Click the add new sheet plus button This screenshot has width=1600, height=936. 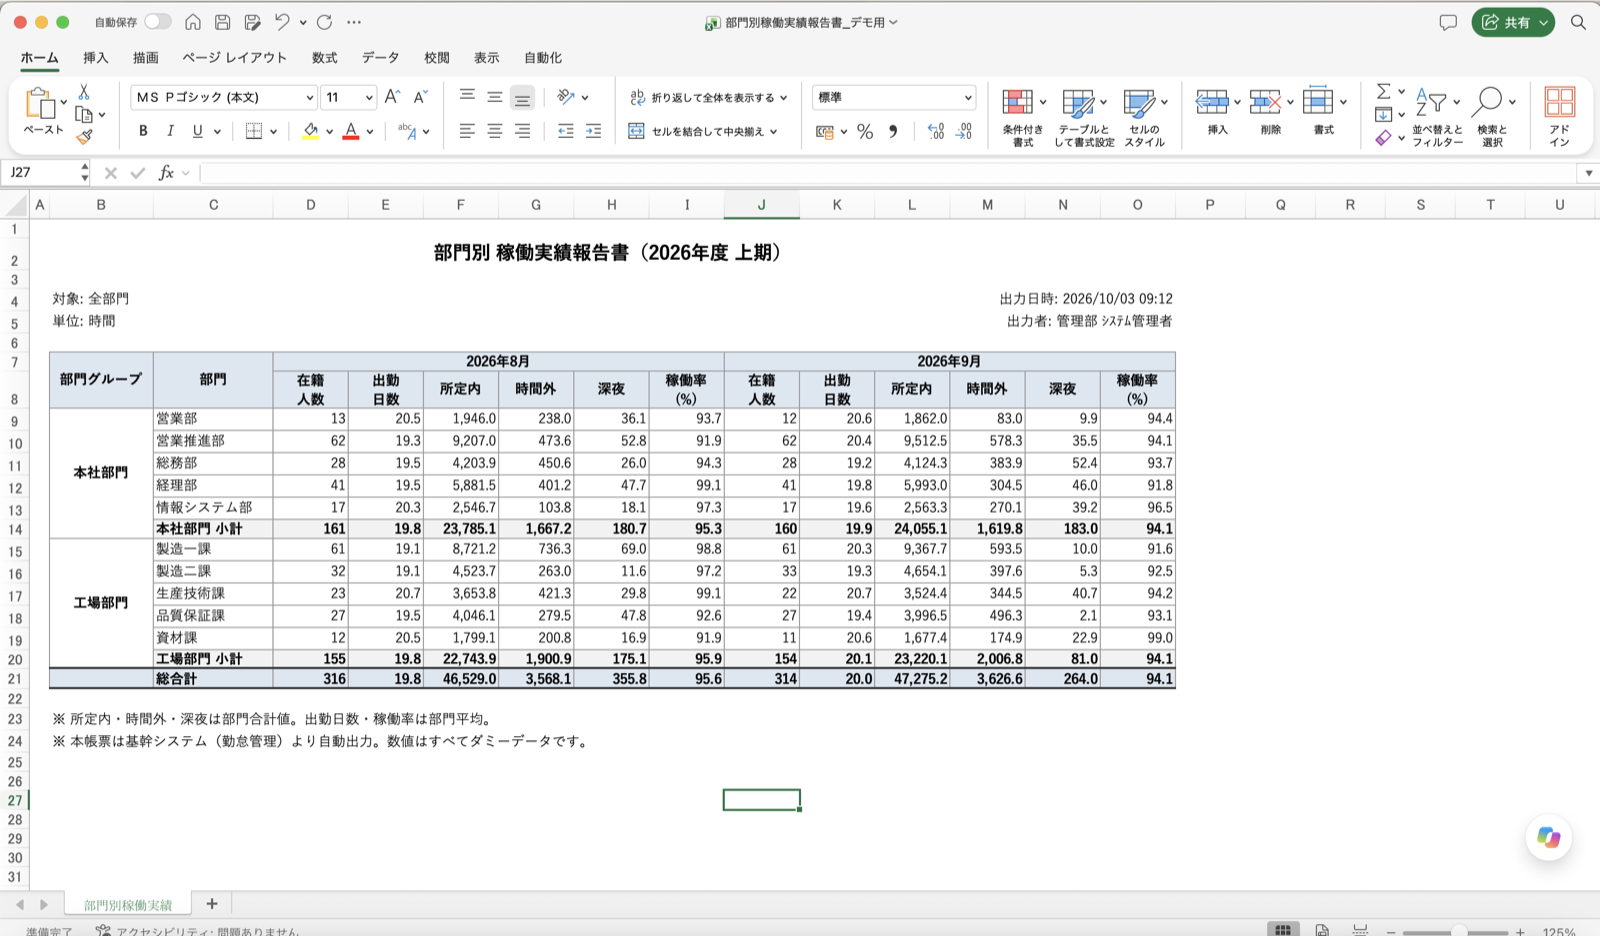coord(211,904)
